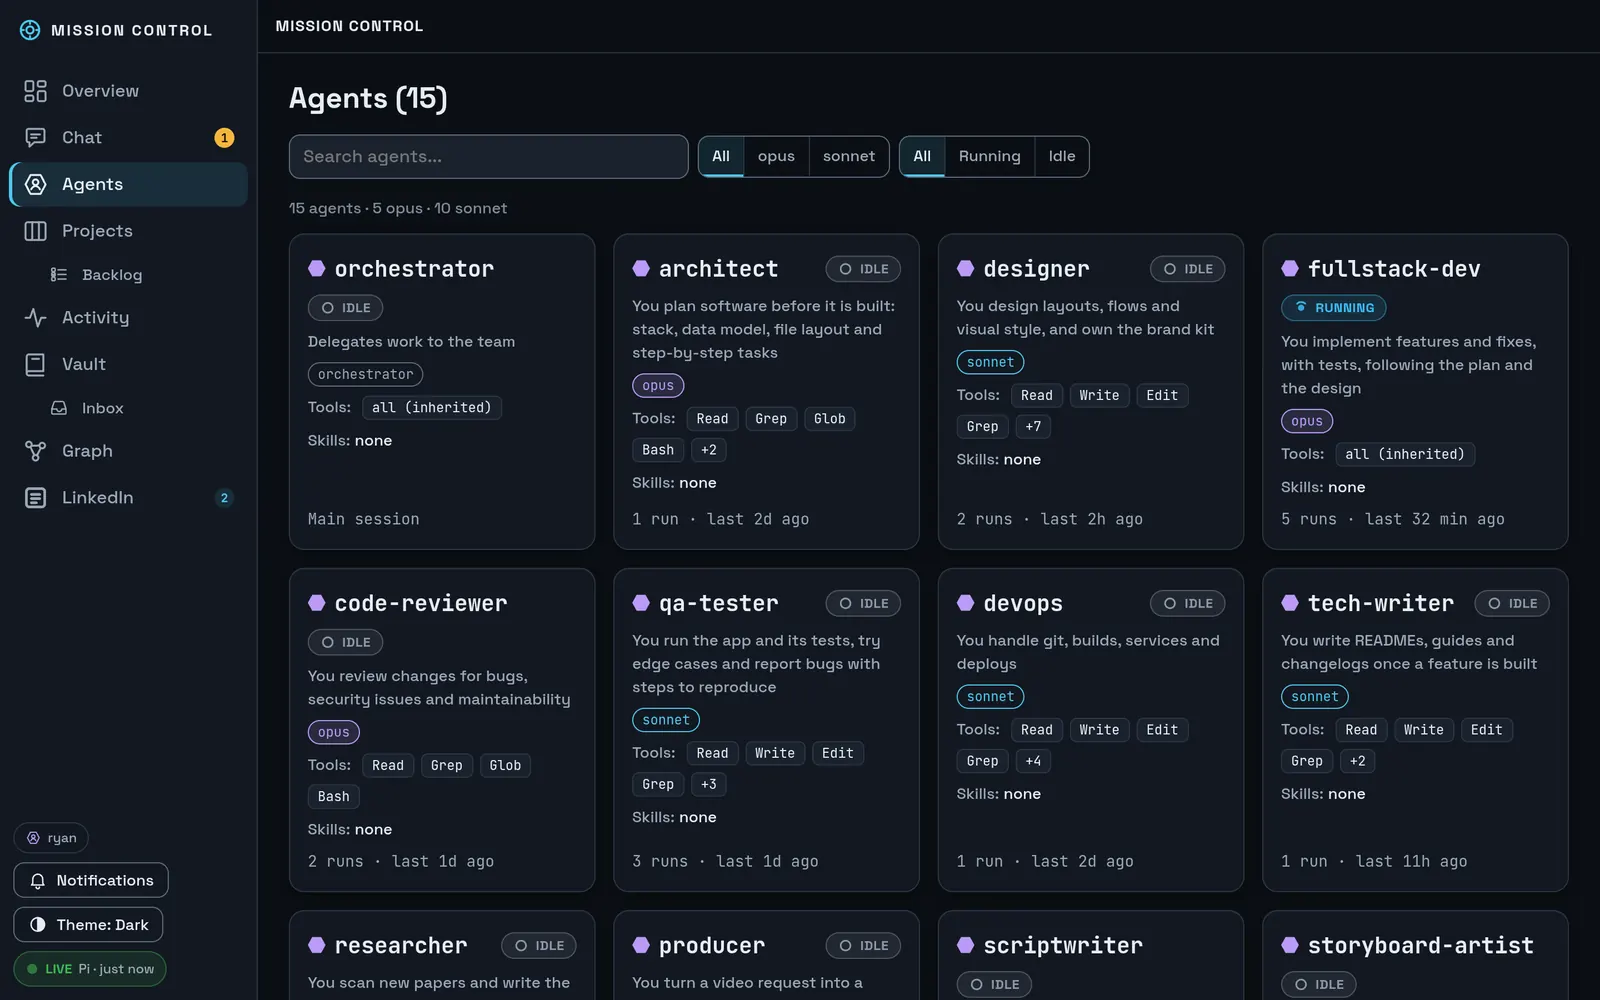Open the storyboard-artist agent title
The width and height of the screenshot is (1600, 1000).
coord(1421,945)
